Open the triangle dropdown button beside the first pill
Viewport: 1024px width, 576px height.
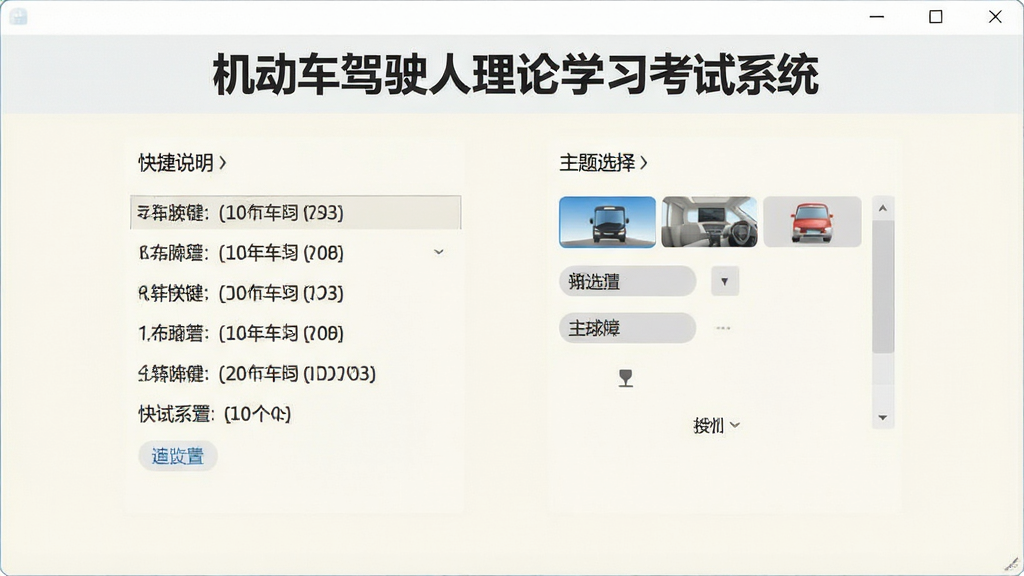tap(724, 281)
